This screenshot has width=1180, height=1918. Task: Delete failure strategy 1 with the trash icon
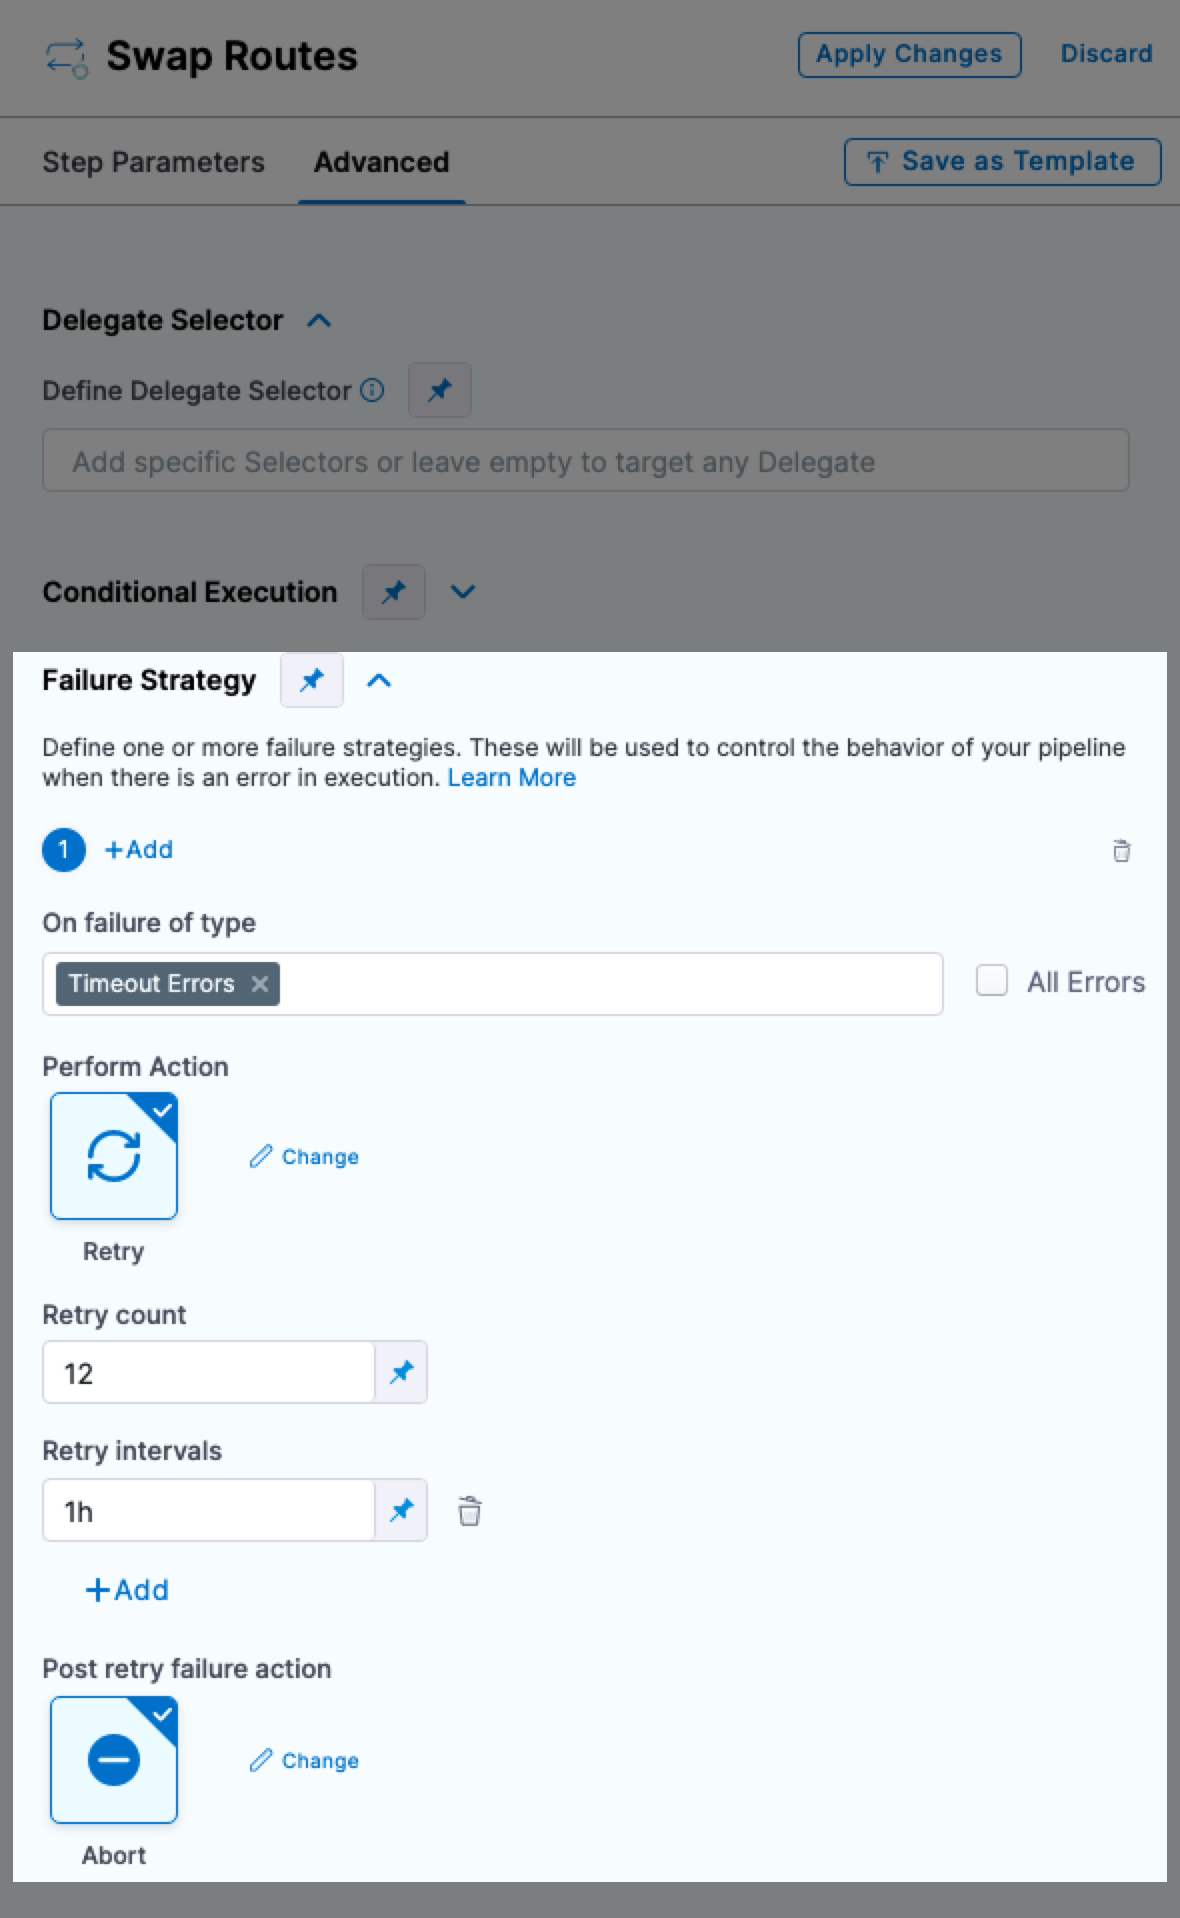click(x=1121, y=850)
